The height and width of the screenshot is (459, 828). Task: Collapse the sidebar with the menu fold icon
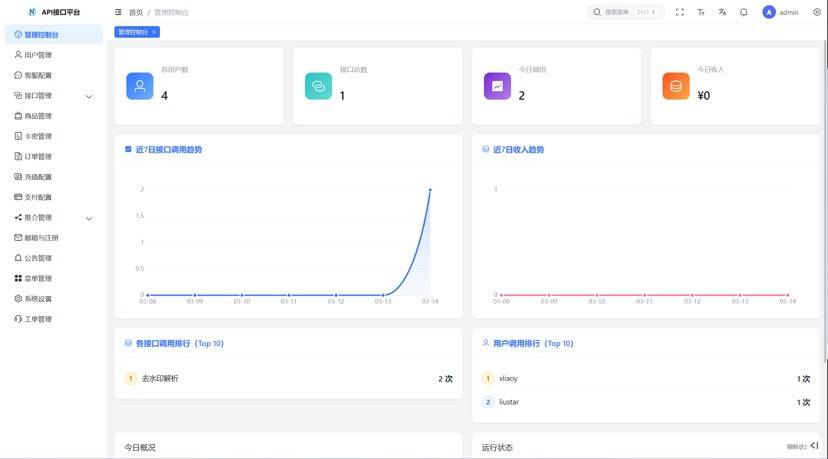point(119,12)
